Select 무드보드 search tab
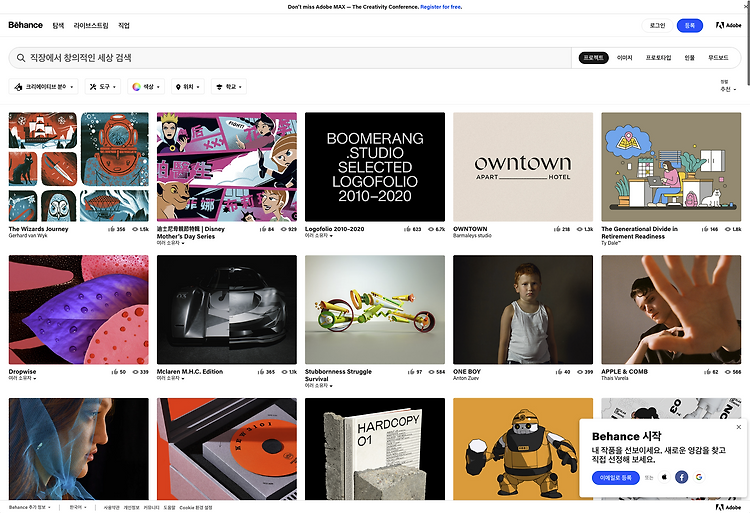 [718, 58]
